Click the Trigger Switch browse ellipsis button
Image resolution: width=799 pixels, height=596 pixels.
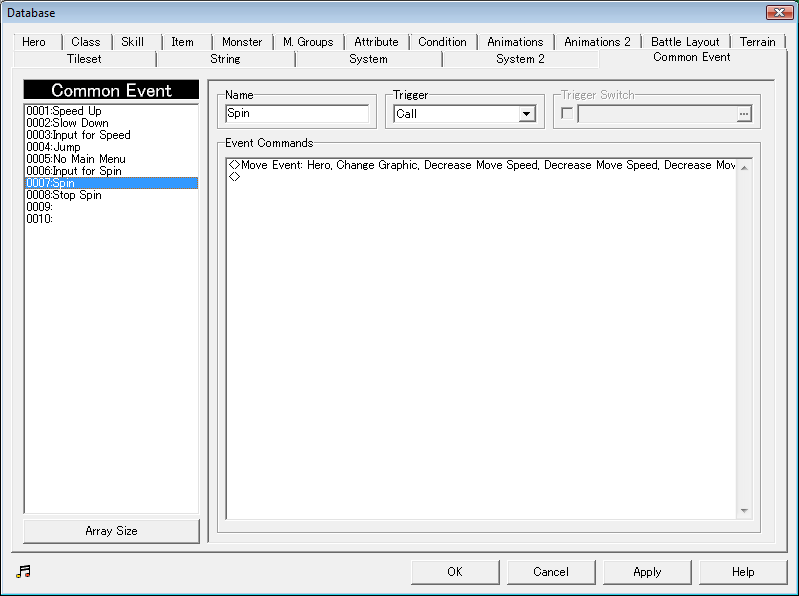(743, 114)
